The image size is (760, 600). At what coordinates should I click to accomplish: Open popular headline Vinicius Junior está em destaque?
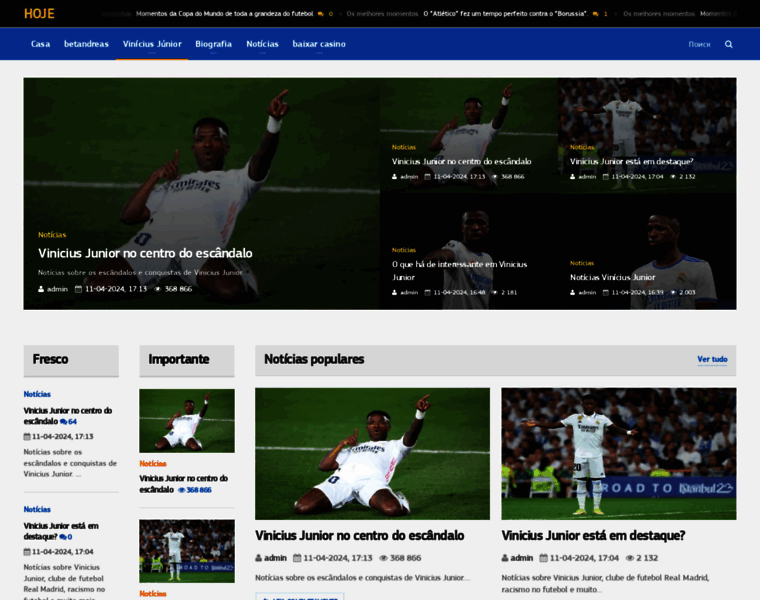point(593,536)
